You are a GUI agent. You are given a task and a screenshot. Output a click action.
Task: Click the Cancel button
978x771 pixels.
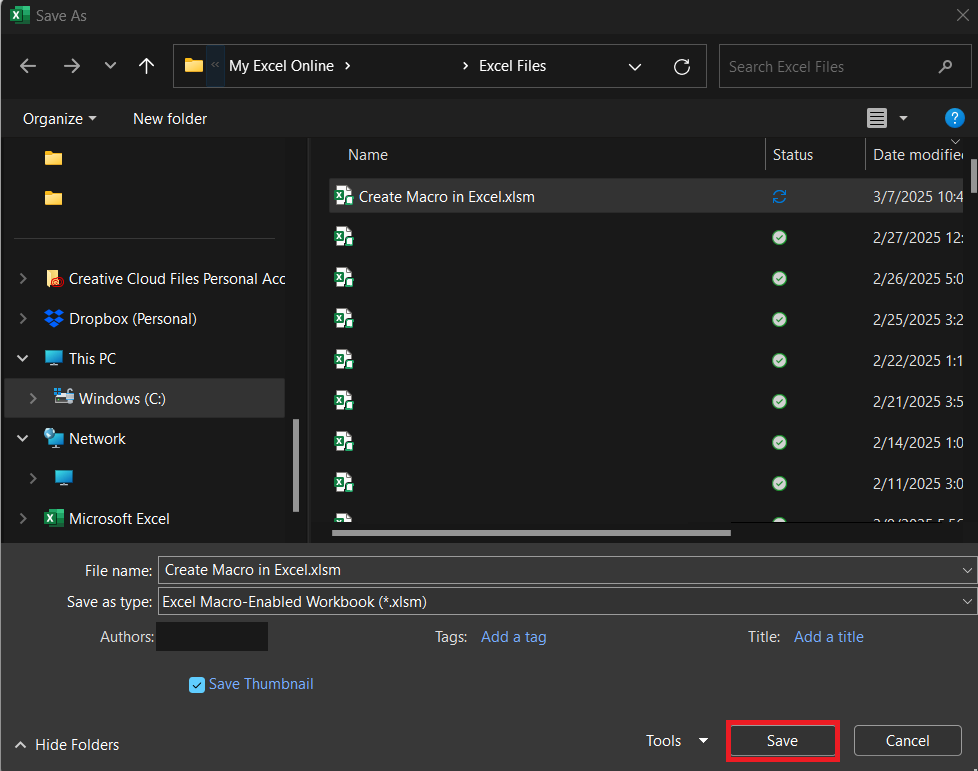[908, 740]
